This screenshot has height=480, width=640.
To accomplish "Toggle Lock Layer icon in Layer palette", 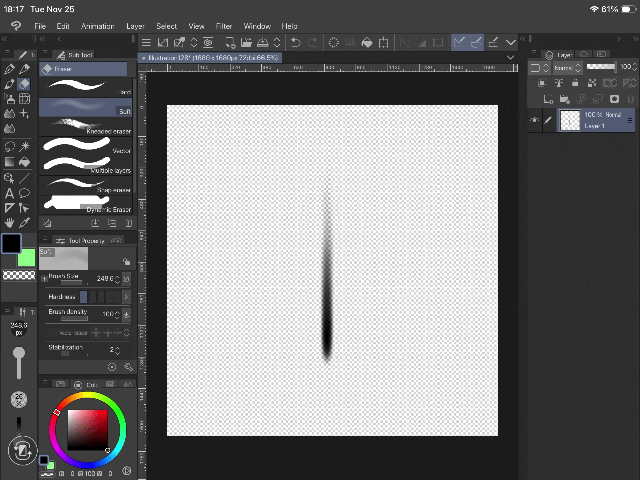I will [x=575, y=83].
